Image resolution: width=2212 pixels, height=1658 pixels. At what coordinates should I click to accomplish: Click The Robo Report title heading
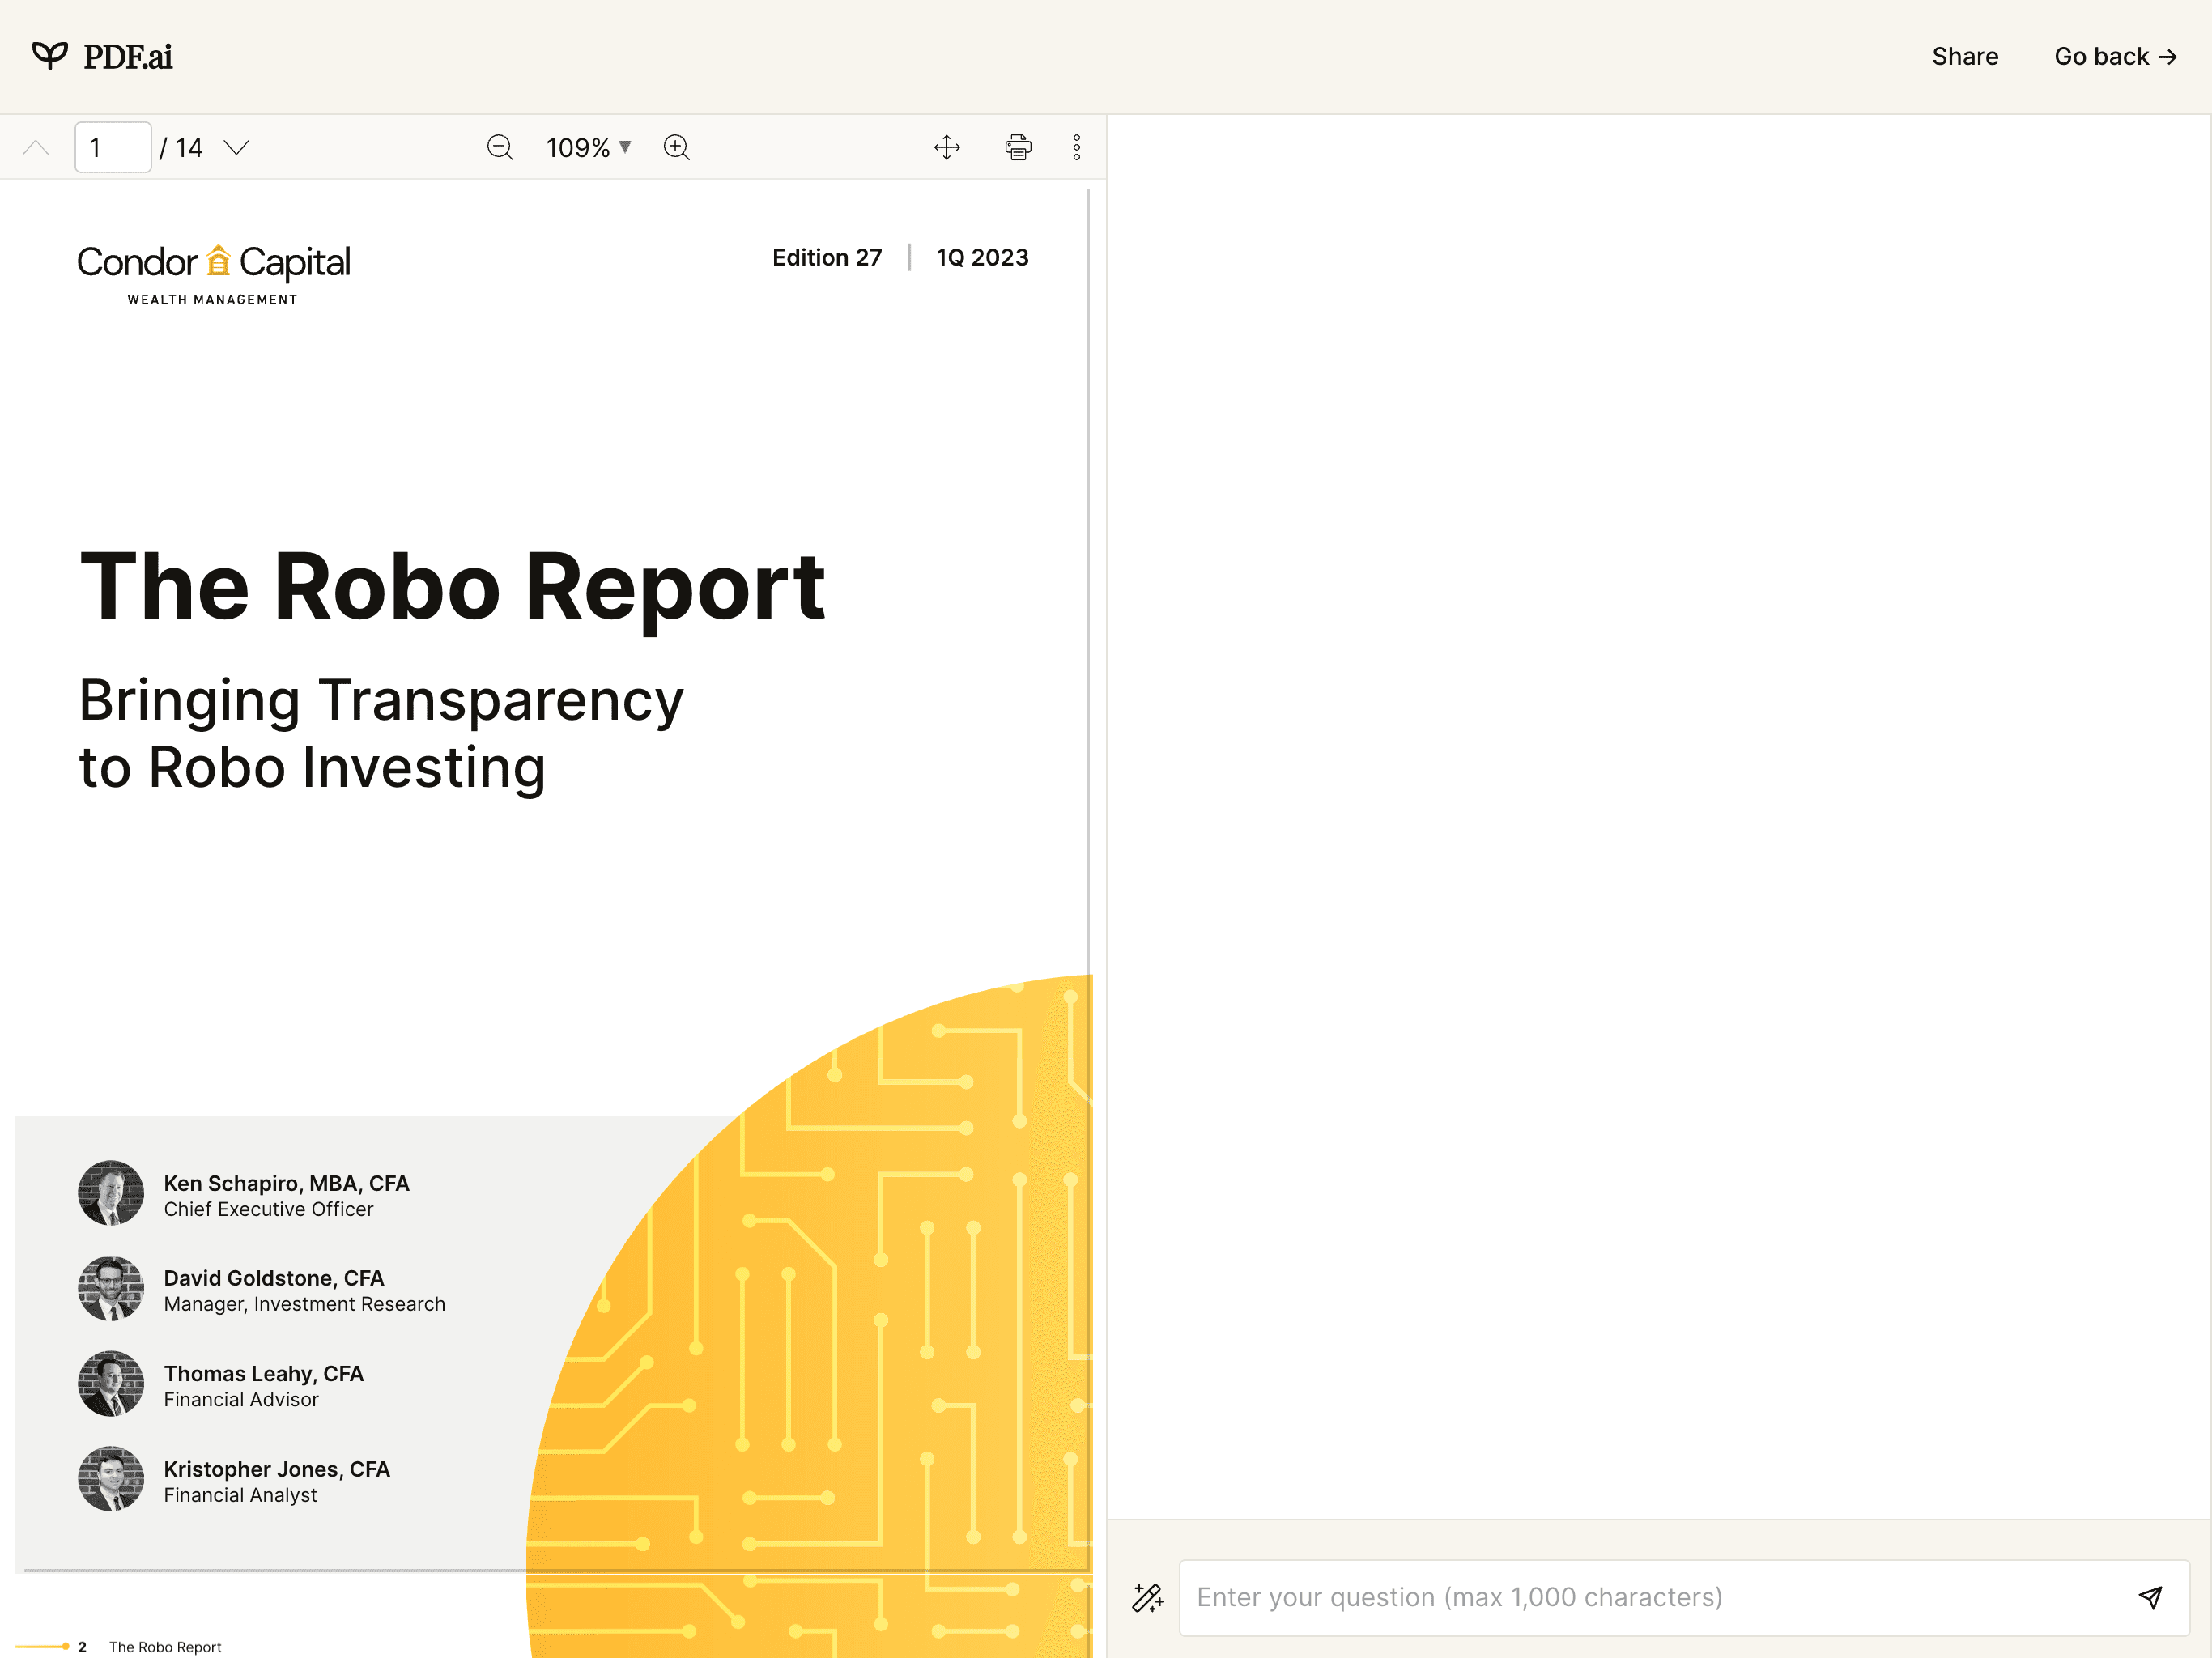coord(452,587)
